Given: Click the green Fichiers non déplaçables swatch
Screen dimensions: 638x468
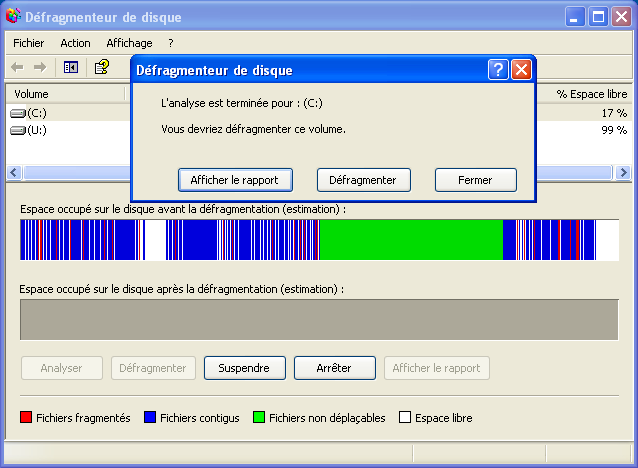Looking at the screenshot, I should pos(259,418).
